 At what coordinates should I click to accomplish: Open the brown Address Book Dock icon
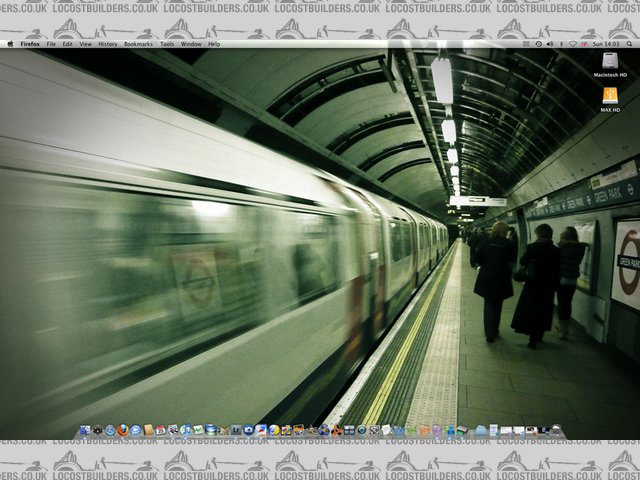(x=149, y=430)
